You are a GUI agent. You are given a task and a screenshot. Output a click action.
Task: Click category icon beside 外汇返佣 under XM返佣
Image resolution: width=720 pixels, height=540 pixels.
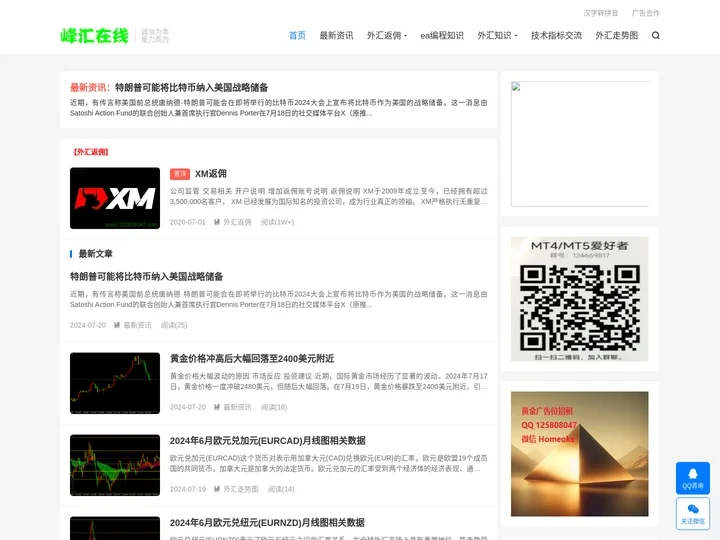[x=217, y=222]
